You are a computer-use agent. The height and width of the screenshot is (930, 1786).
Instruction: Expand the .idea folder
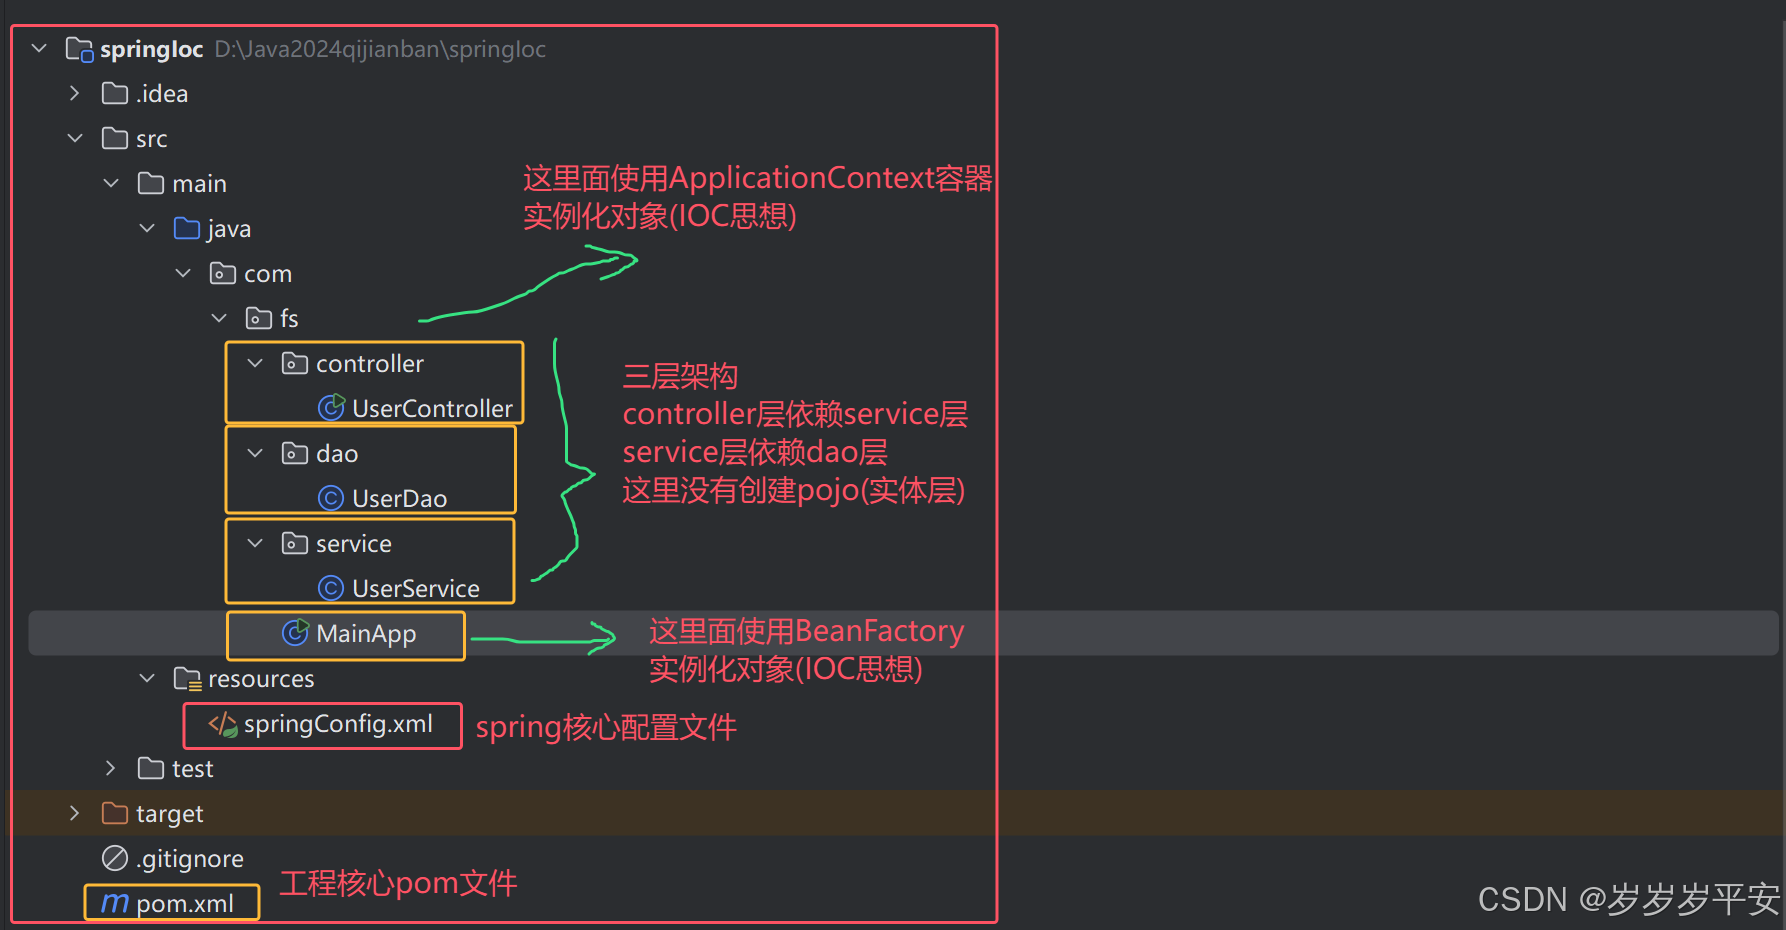pyautogui.click(x=74, y=93)
